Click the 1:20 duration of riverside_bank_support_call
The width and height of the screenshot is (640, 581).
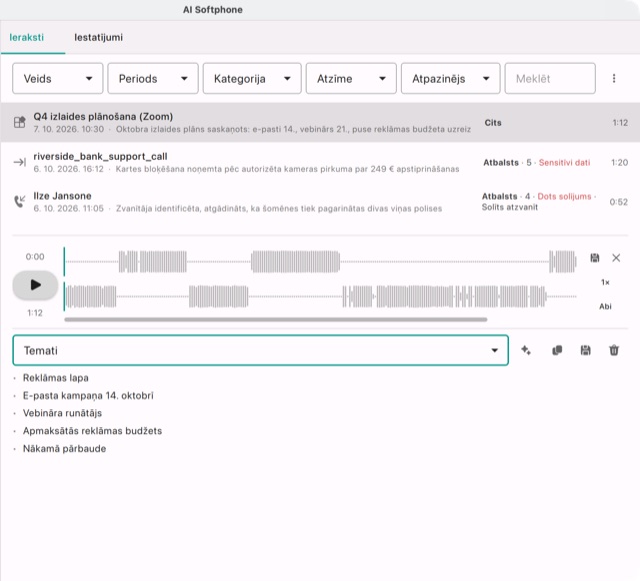[619, 163]
